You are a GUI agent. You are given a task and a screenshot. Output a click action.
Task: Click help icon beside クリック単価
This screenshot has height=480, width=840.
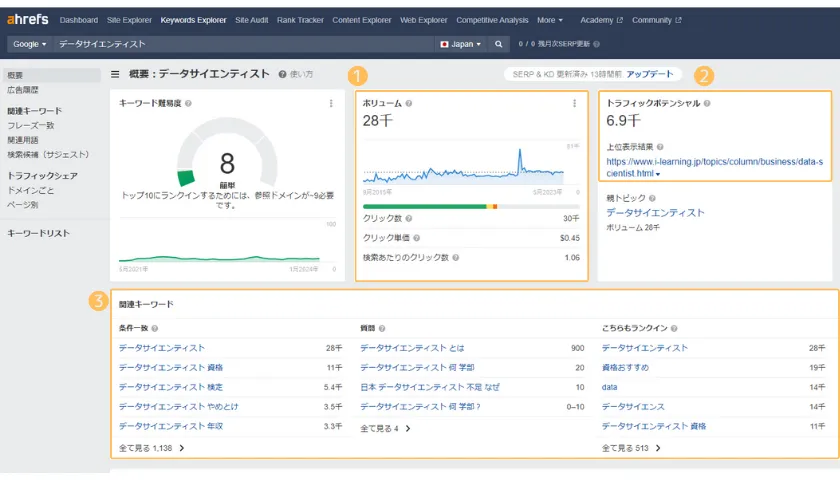tap(416, 238)
